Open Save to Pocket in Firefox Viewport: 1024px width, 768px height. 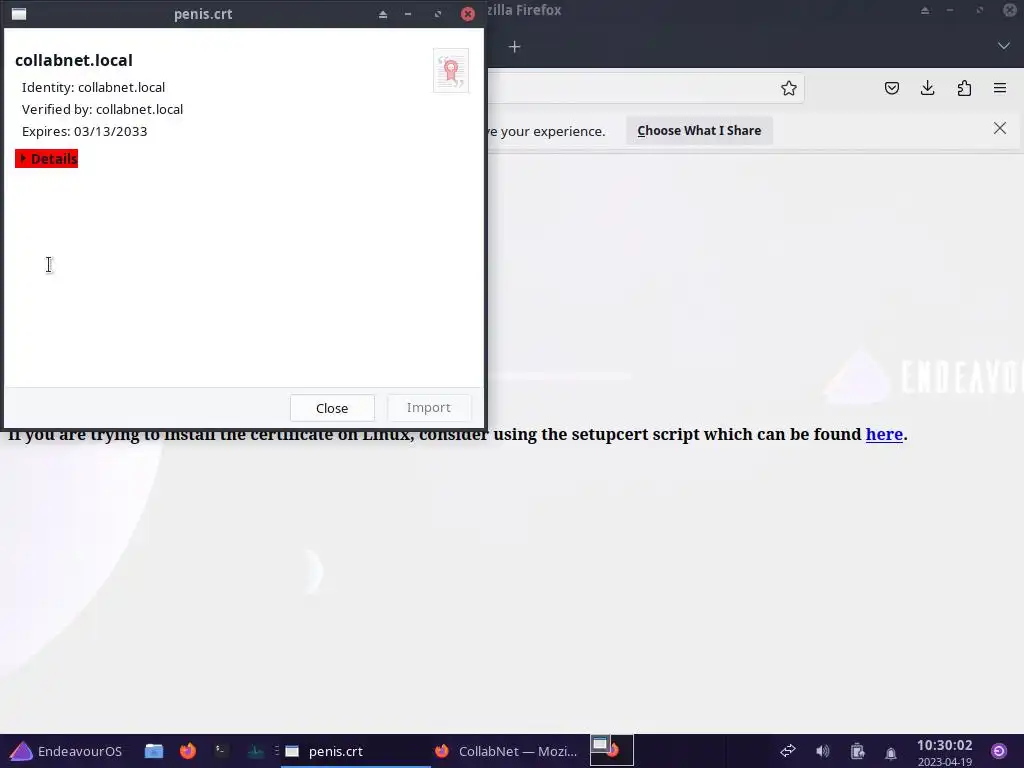tap(891, 88)
